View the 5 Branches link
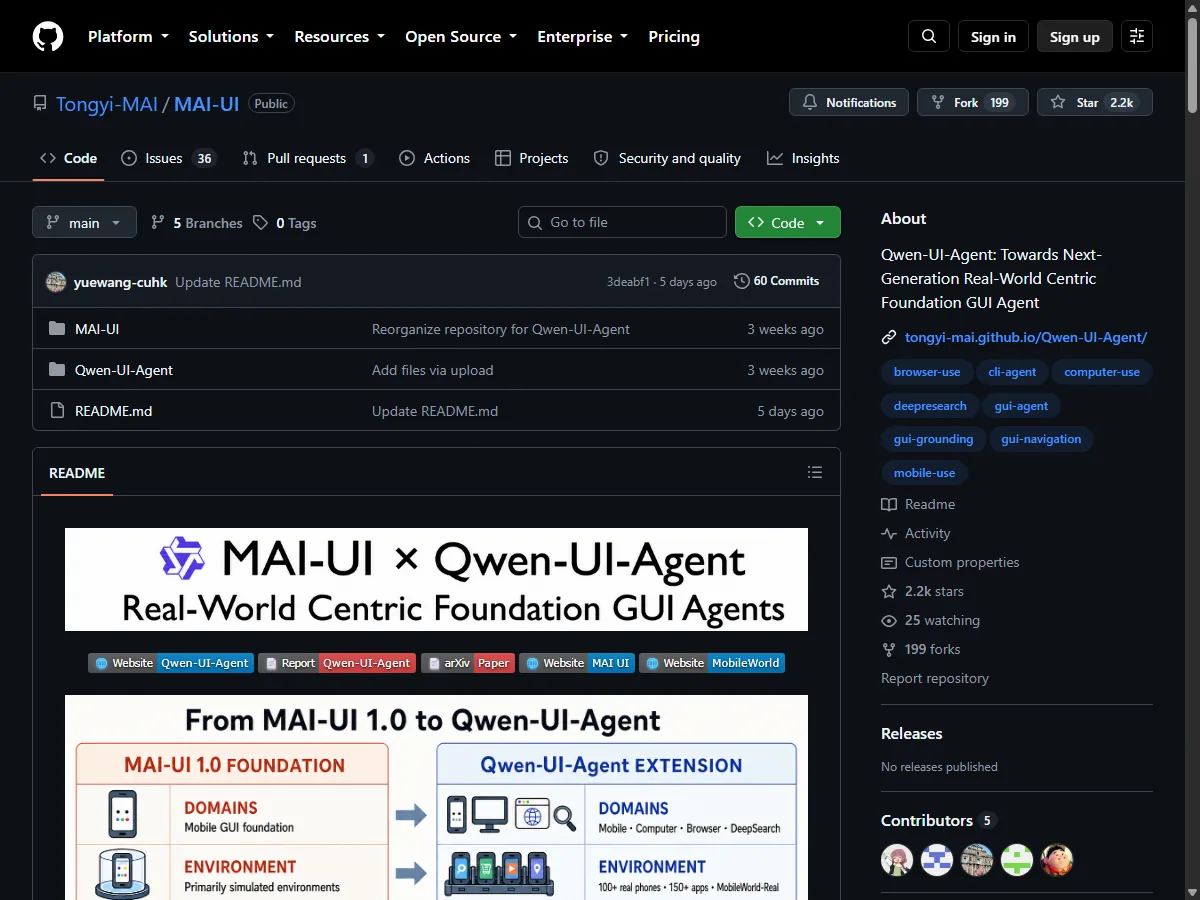1200x900 pixels. tap(197, 223)
